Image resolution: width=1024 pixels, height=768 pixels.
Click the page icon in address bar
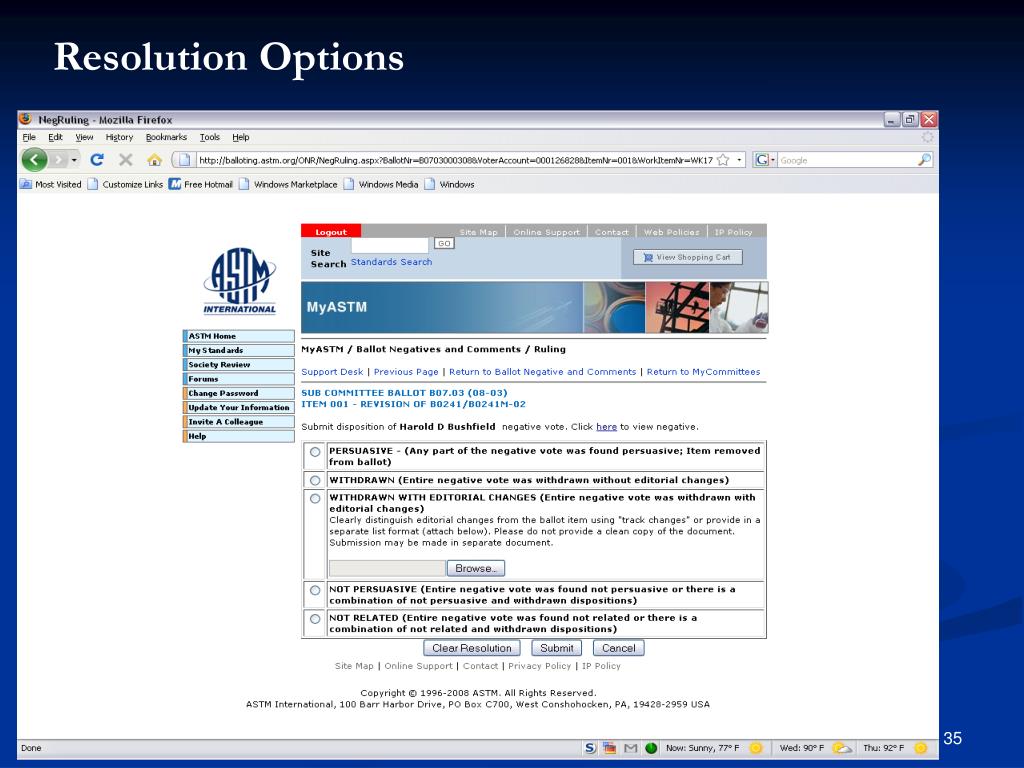tap(184, 160)
